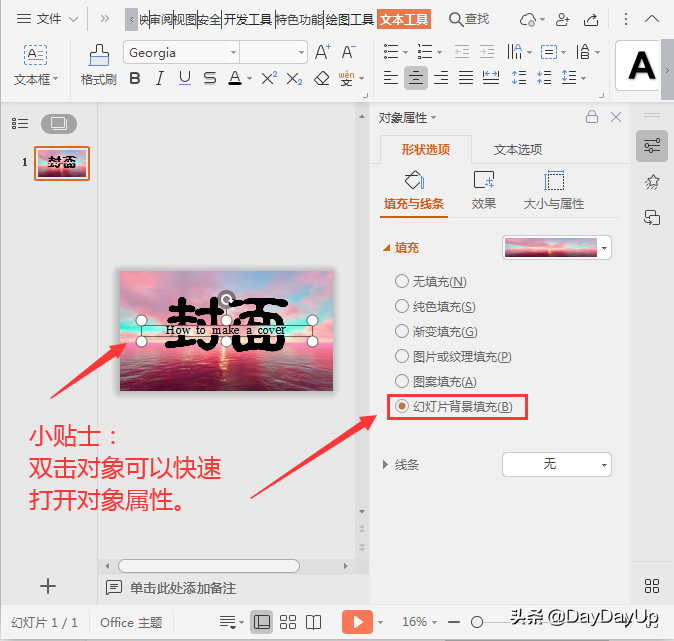
Task: Expand the 线条 line section
Action: click(x=385, y=464)
